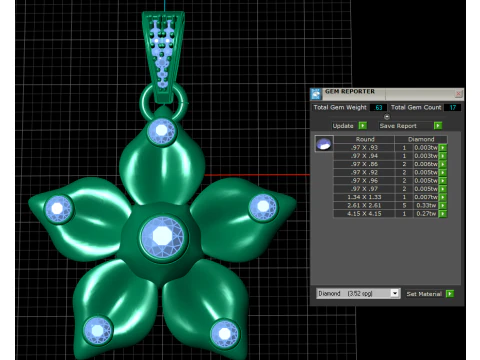Click the Total Gem Weight value field
480x360 pixels.
point(379,107)
